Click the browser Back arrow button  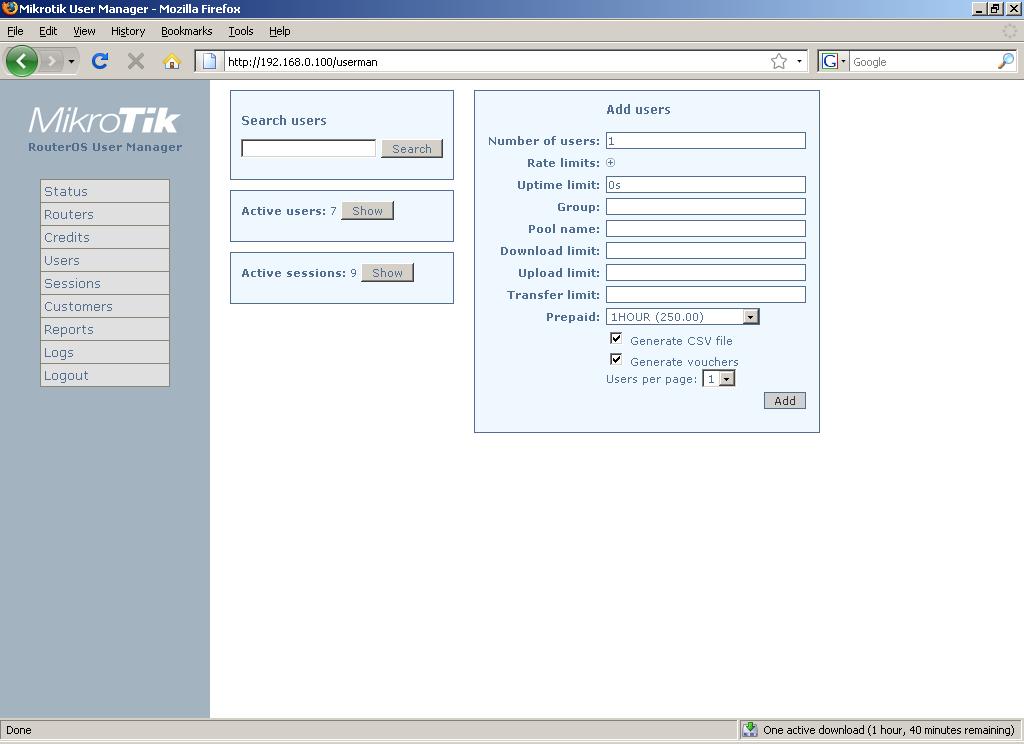pyautogui.click(x=22, y=61)
